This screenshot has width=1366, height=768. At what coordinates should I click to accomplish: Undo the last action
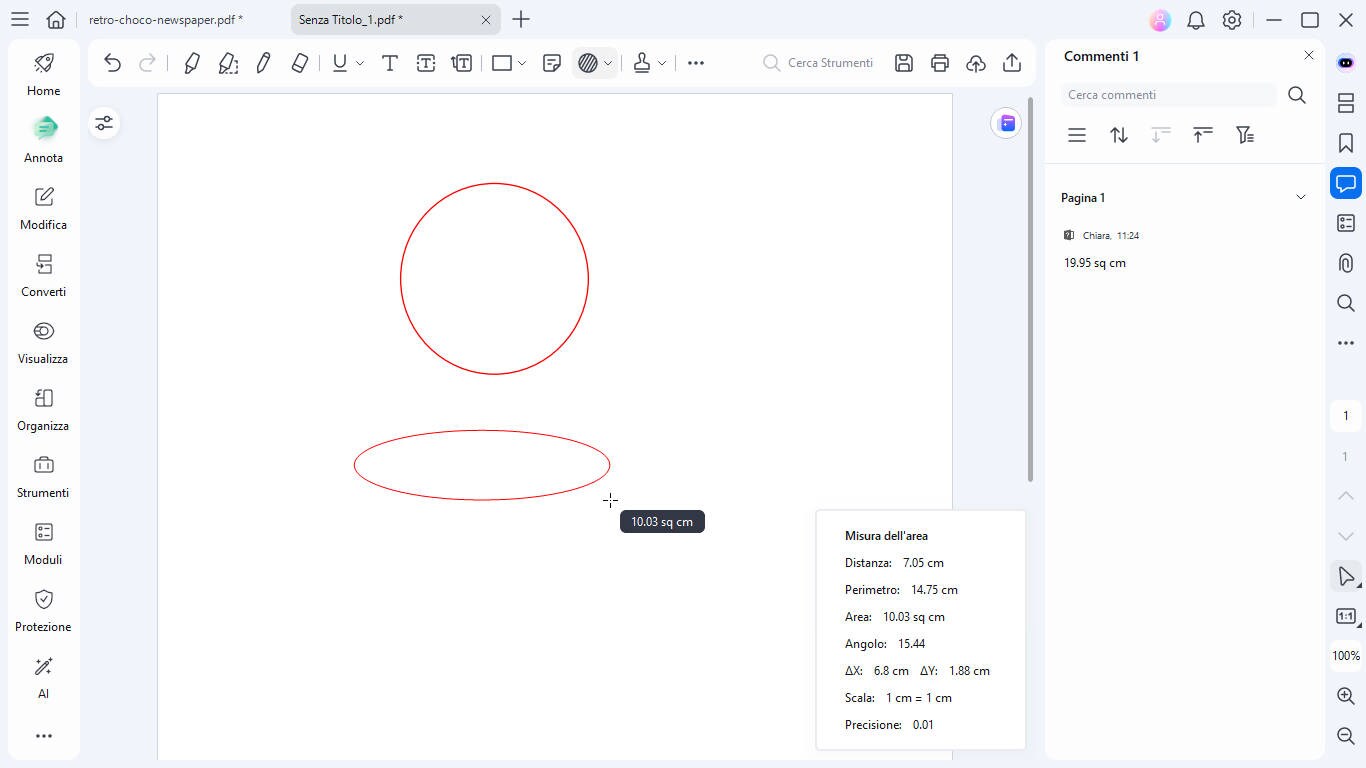112,63
